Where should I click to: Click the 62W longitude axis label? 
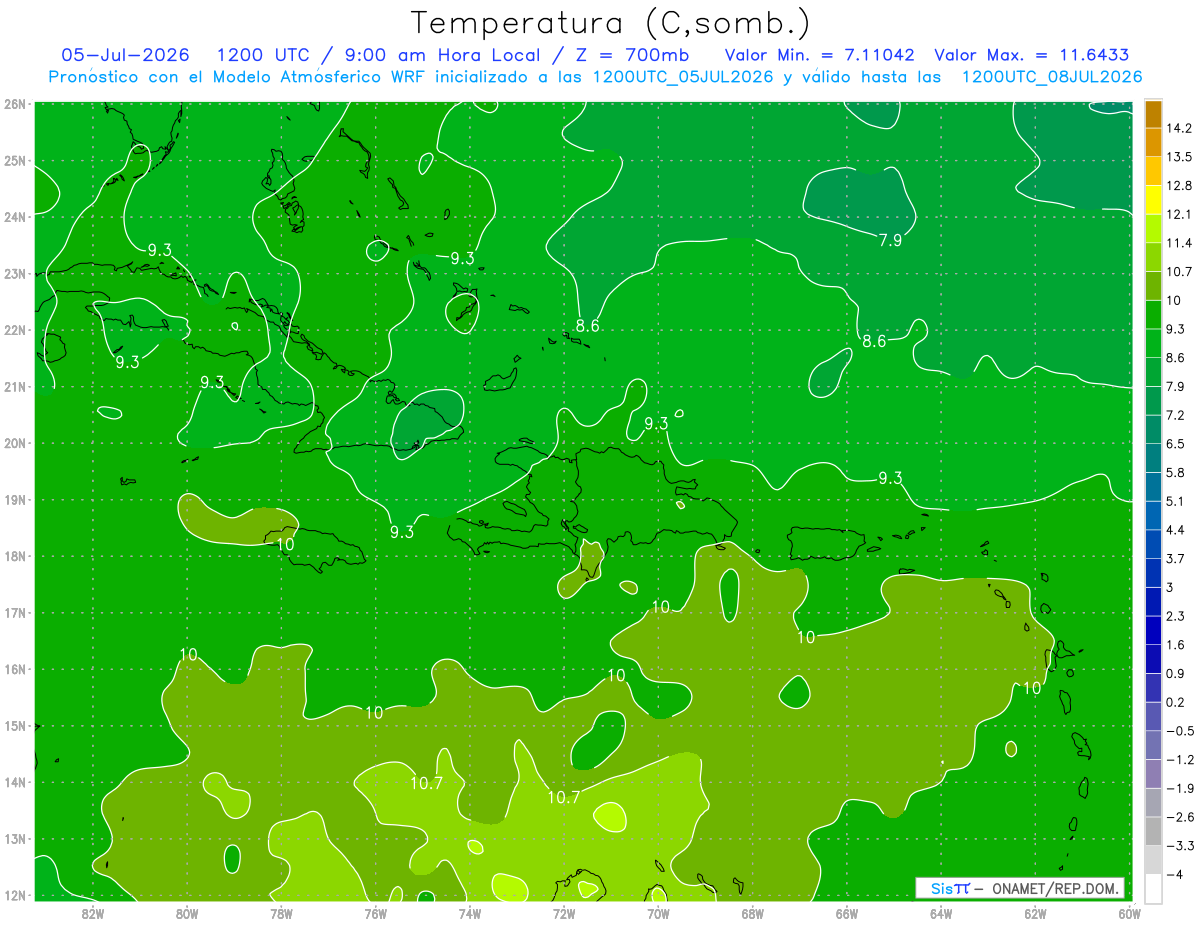point(1035,913)
